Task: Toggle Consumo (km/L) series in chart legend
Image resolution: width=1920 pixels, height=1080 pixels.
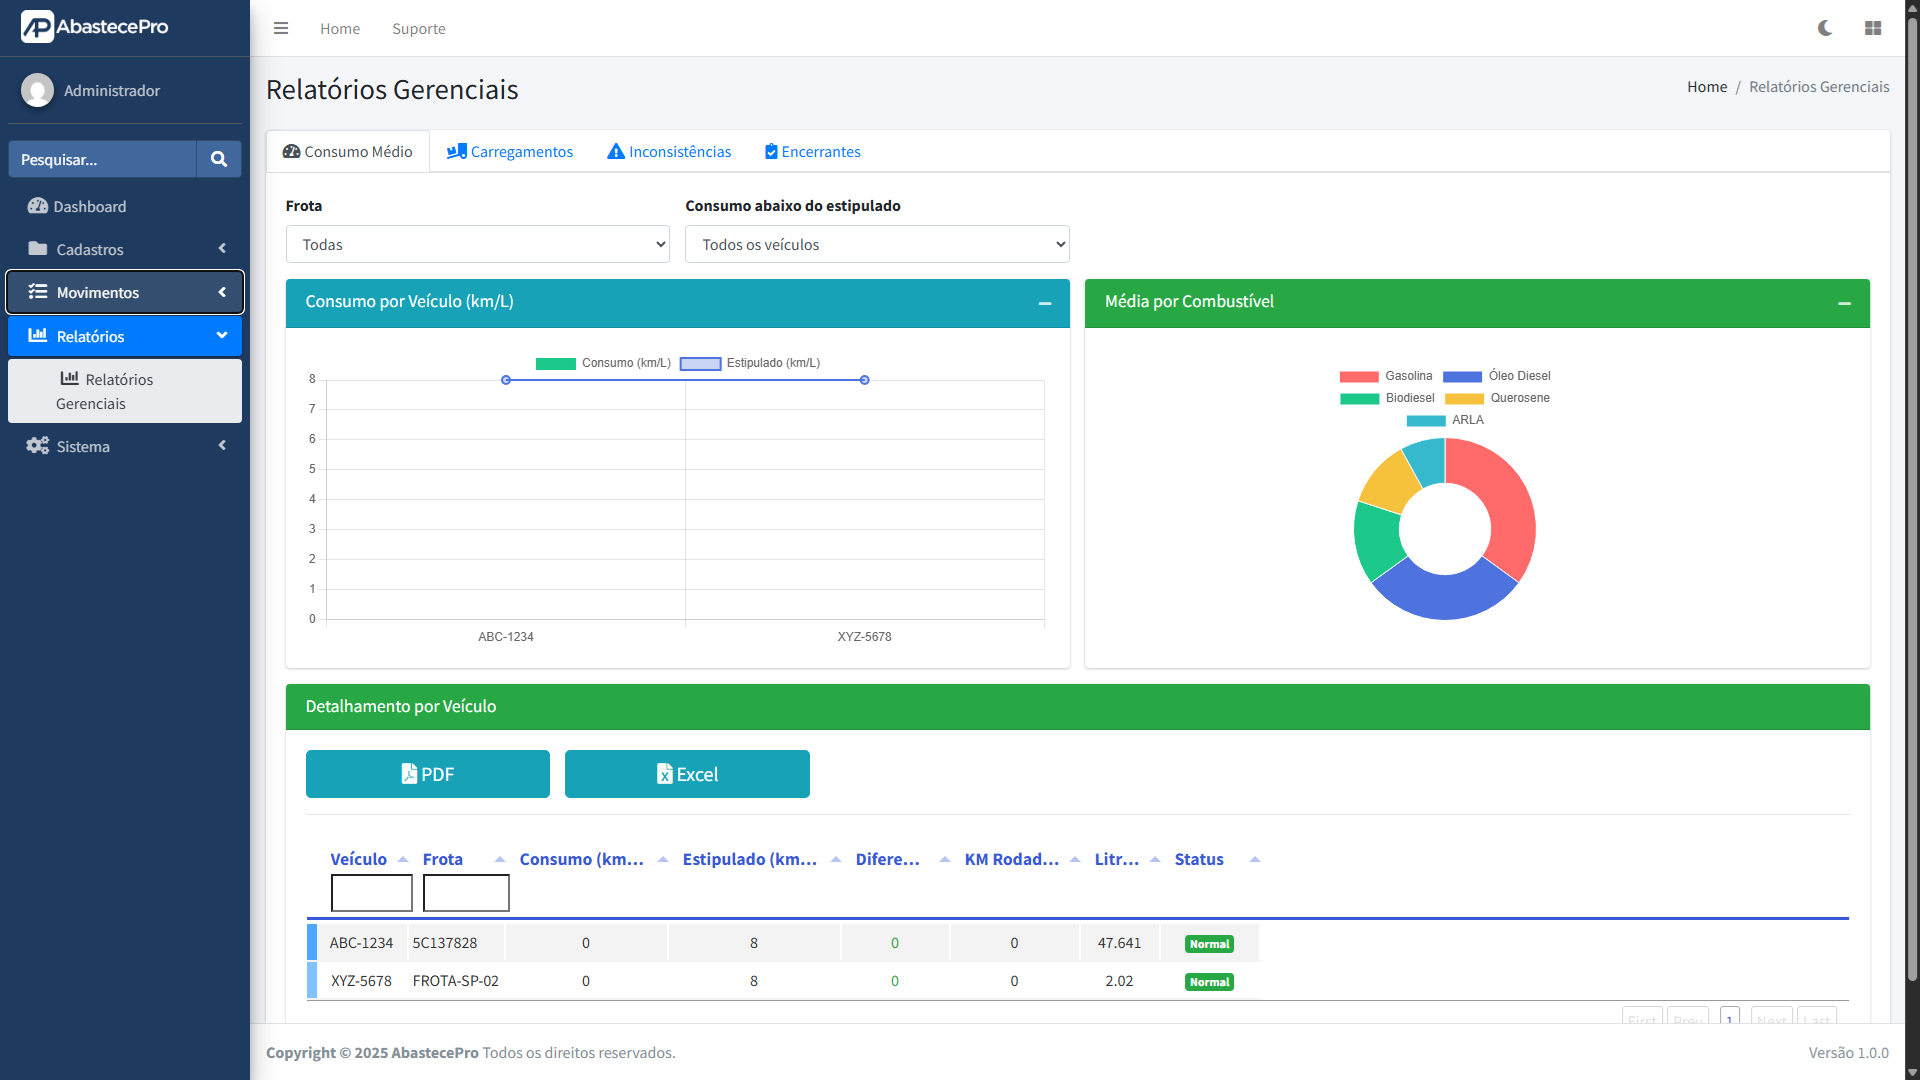Action: click(603, 363)
